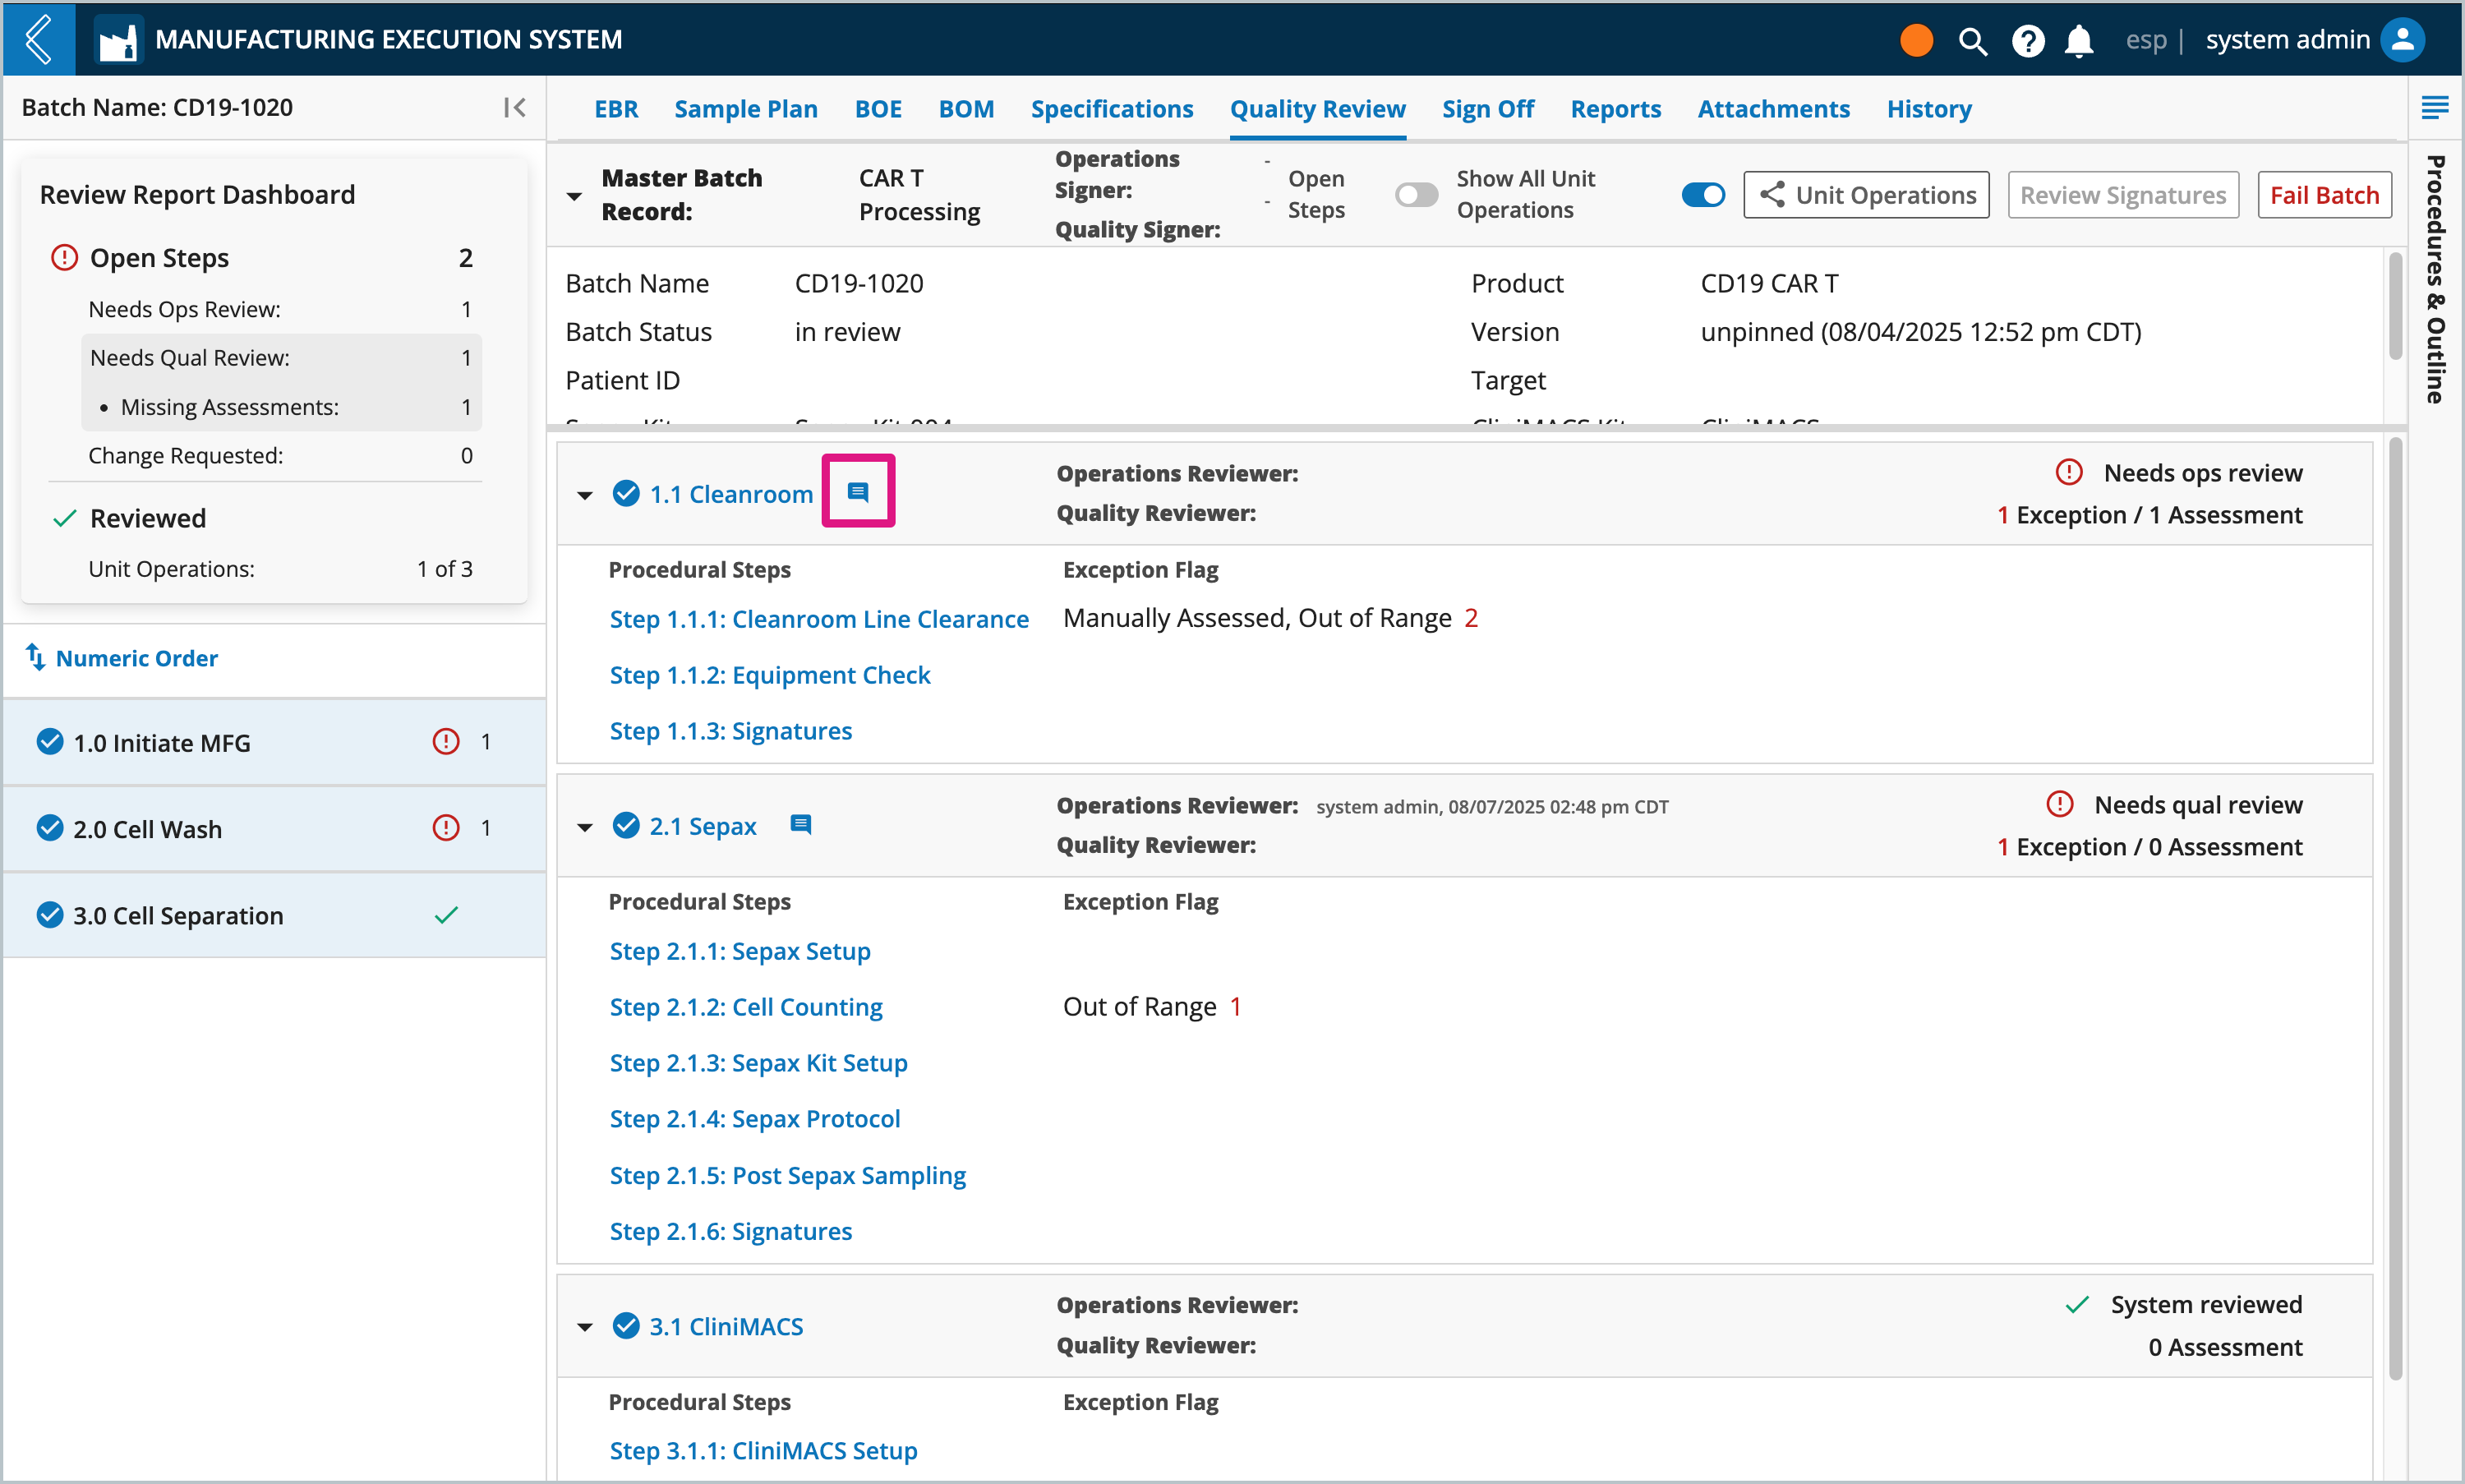This screenshot has width=2465, height=1484.
Task: Click the Needs ops review alert icon
Action: coord(2068,472)
